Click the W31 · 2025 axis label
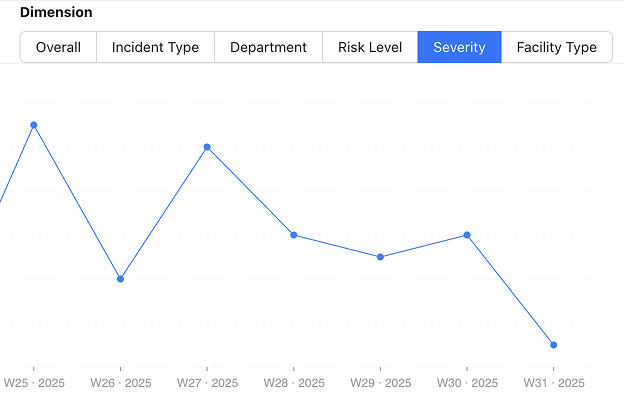The height and width of the screenshot is (406, 624). [554, 383]
